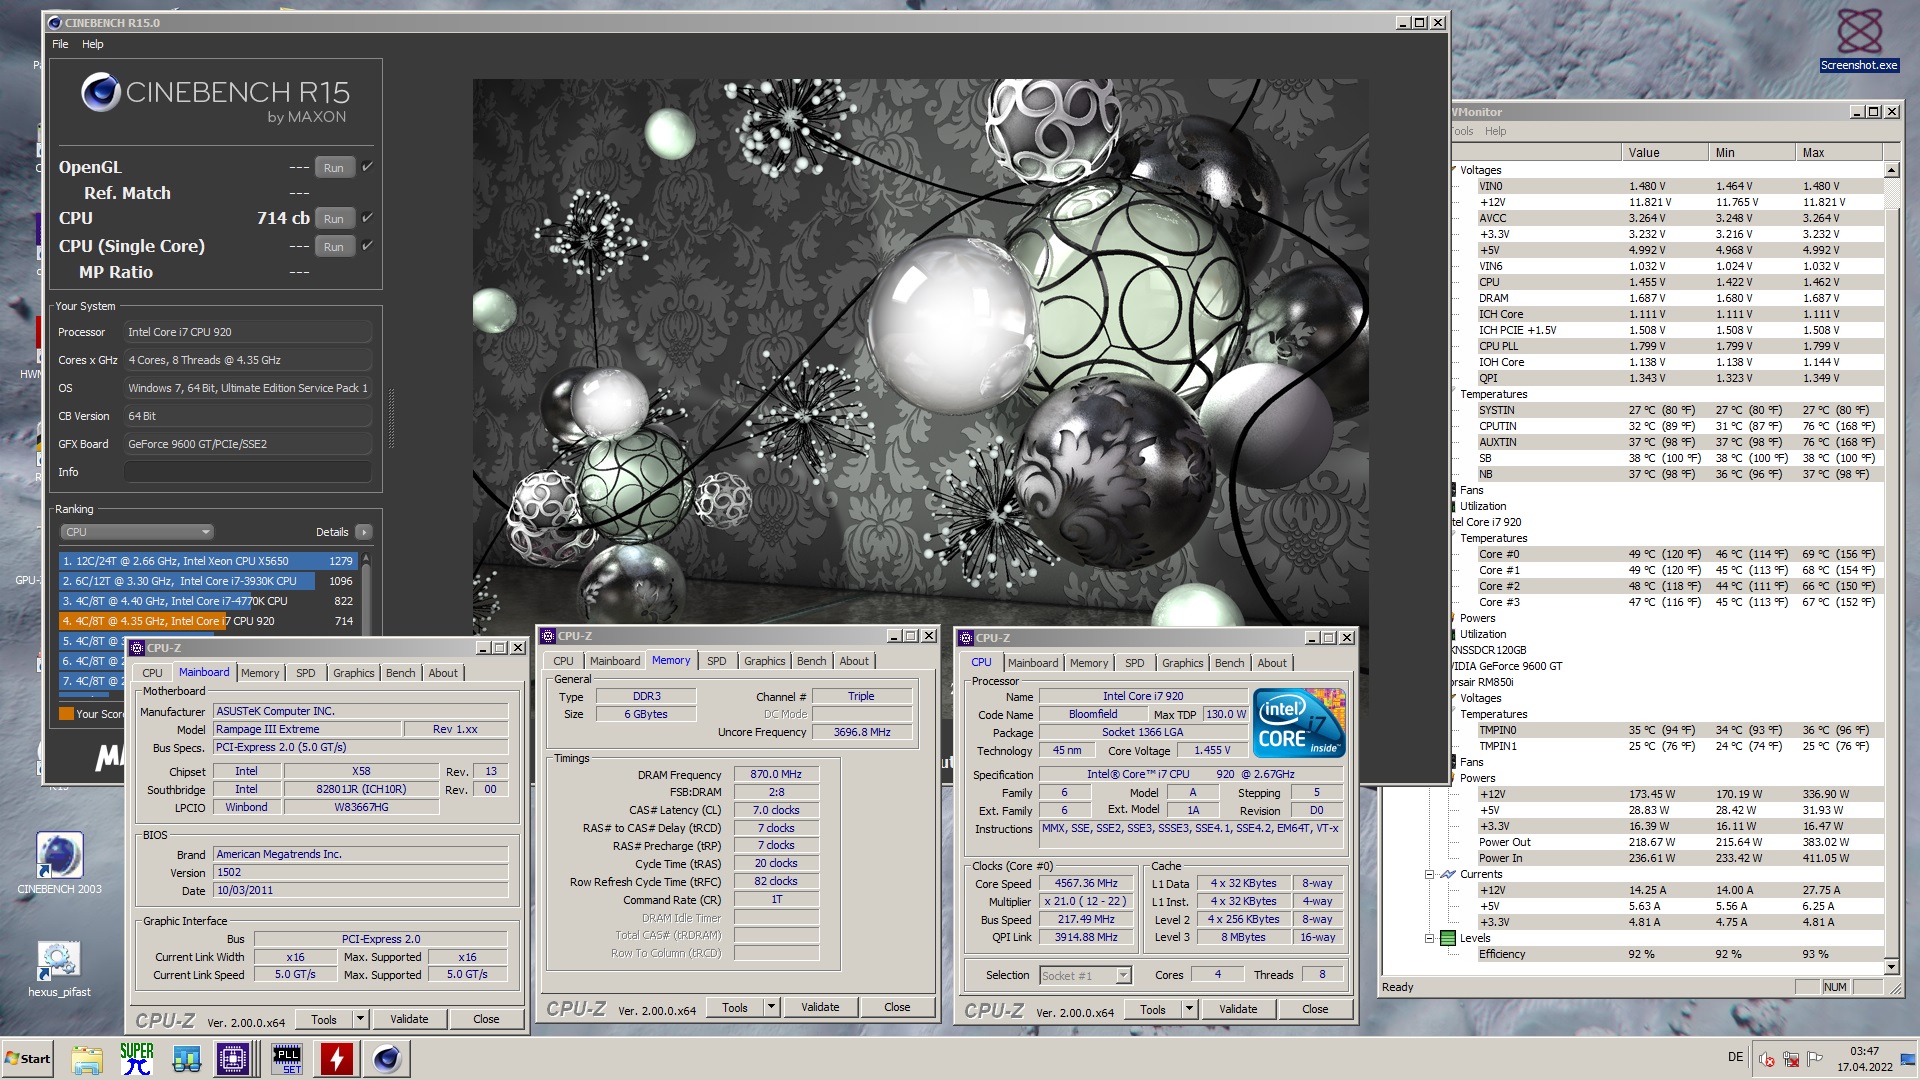The image size is (1920, 1080).
Task: Switch to About tab in Memory CPU-Z window
Action: tap(854, 661)
